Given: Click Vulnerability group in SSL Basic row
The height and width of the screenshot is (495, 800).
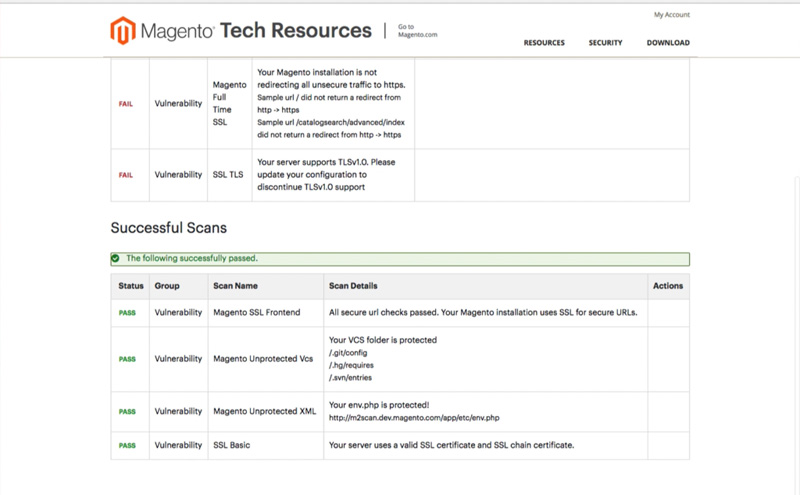Looking at the screenshot, I should pos(178,445).
